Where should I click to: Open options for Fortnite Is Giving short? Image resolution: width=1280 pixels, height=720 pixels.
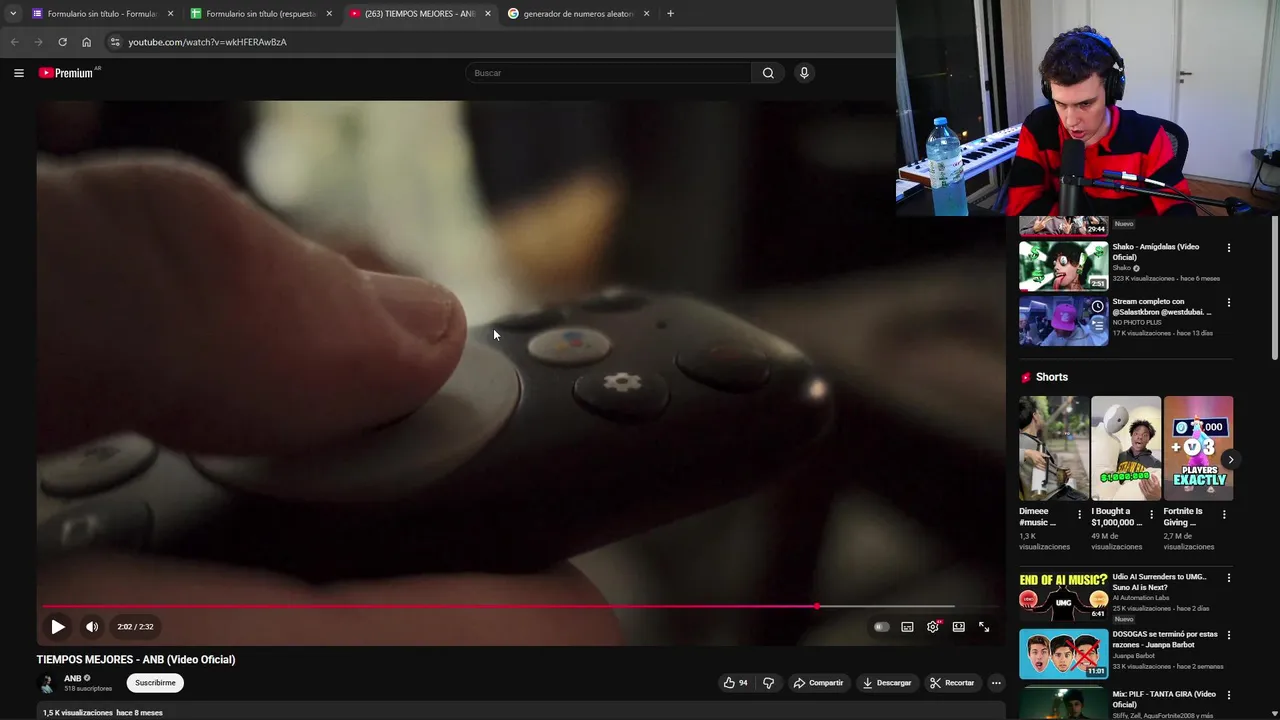coord(1224,514)
